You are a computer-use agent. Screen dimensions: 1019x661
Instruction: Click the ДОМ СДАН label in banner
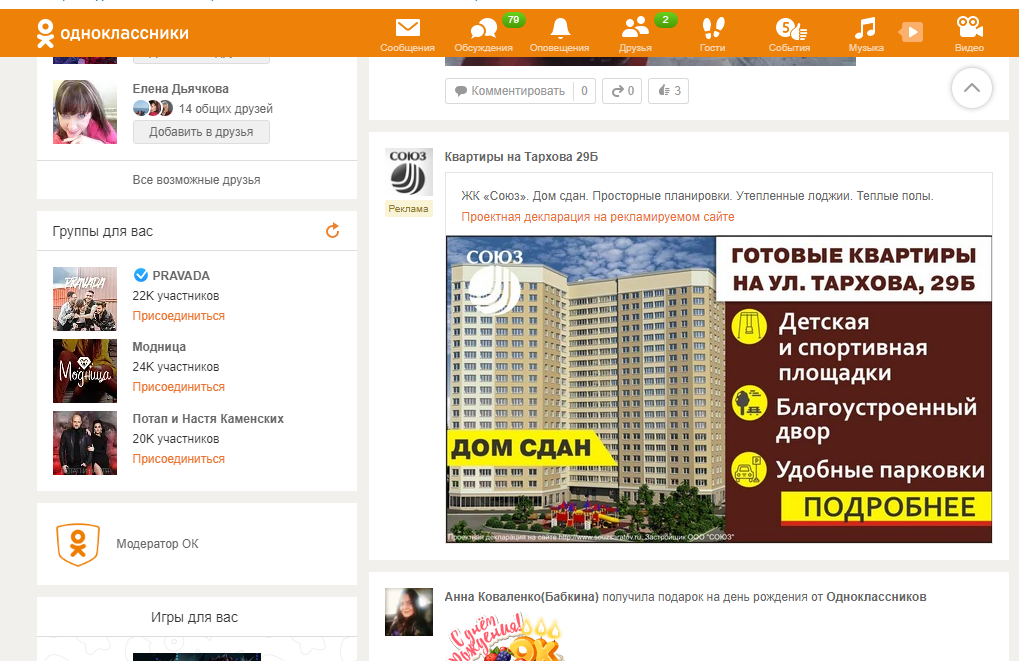pos(530,448)
